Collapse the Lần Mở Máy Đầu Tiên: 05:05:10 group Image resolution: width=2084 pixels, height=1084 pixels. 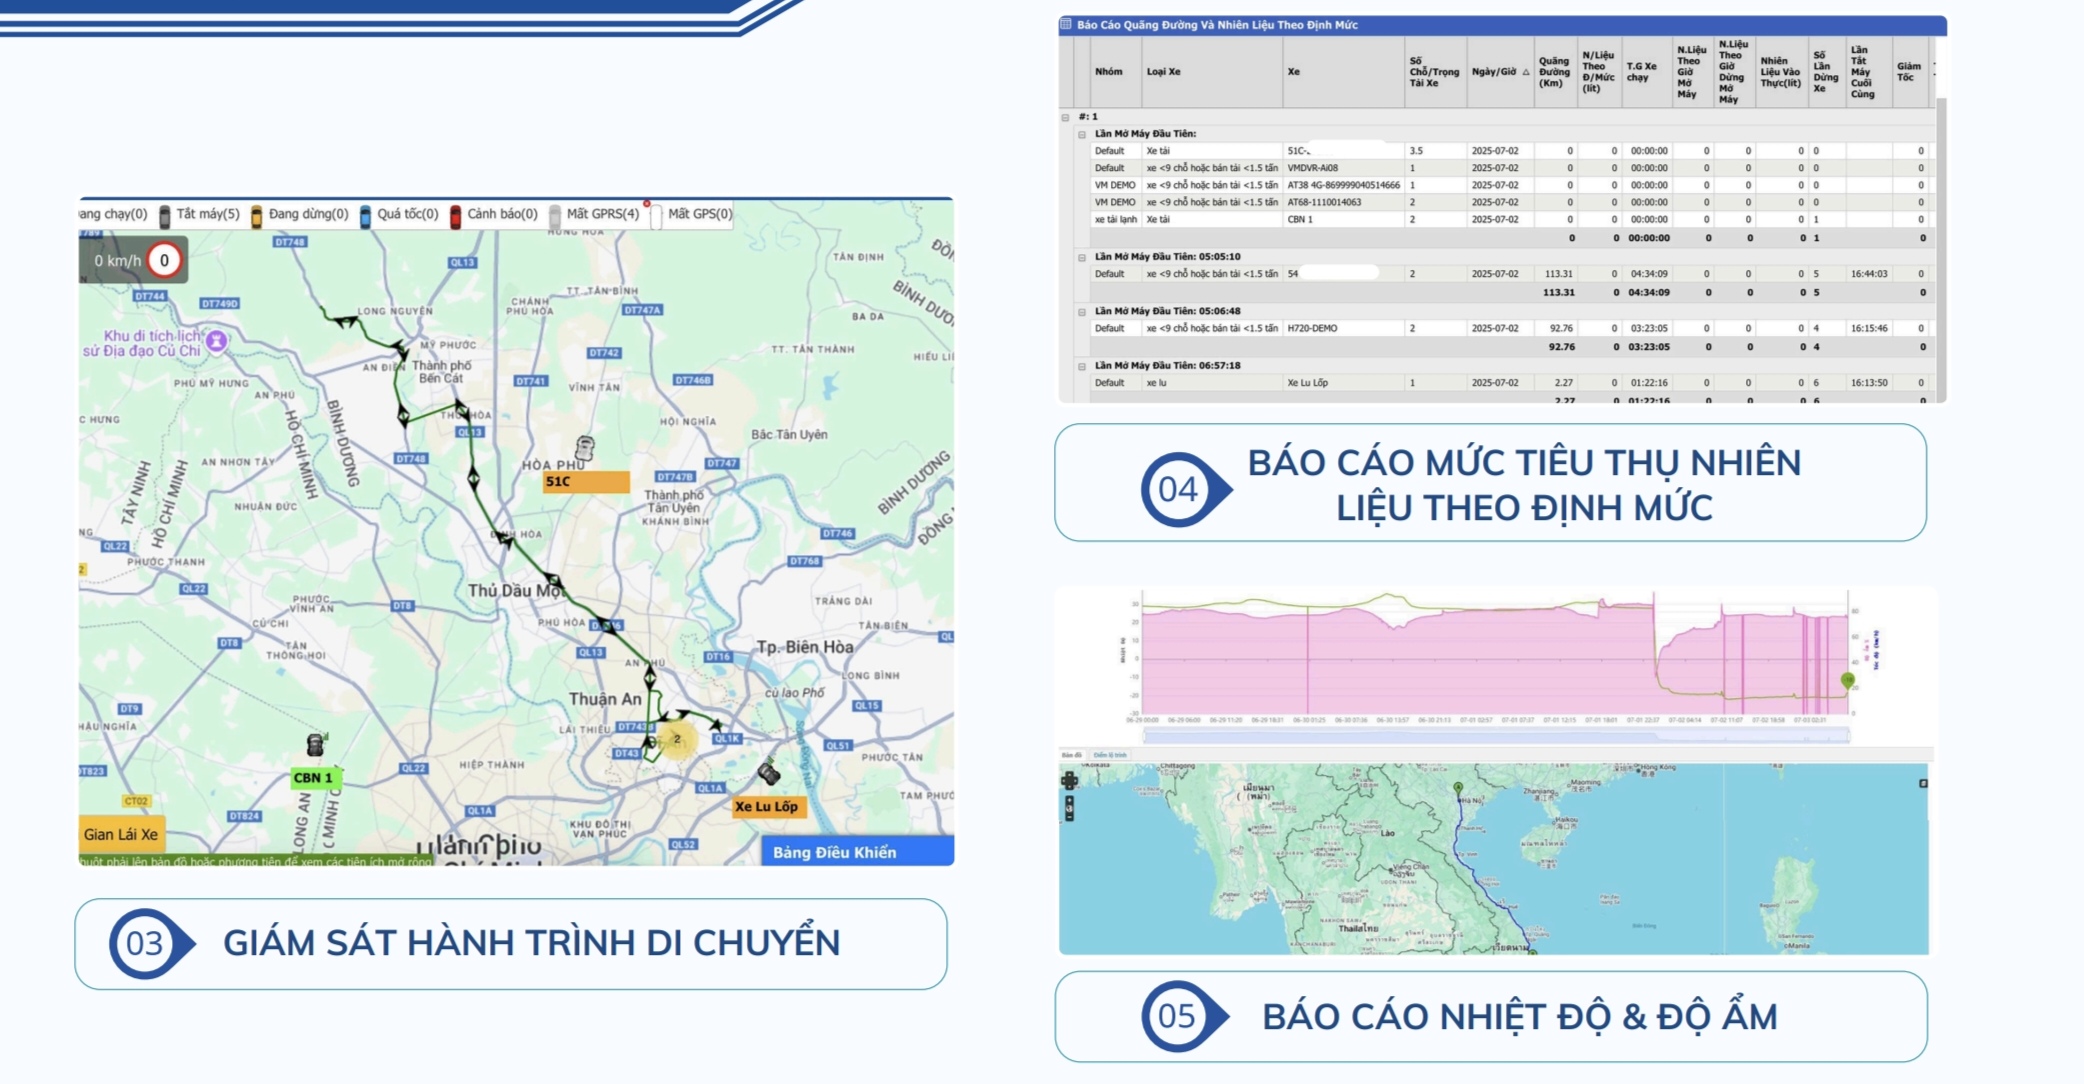point(1081,257)
